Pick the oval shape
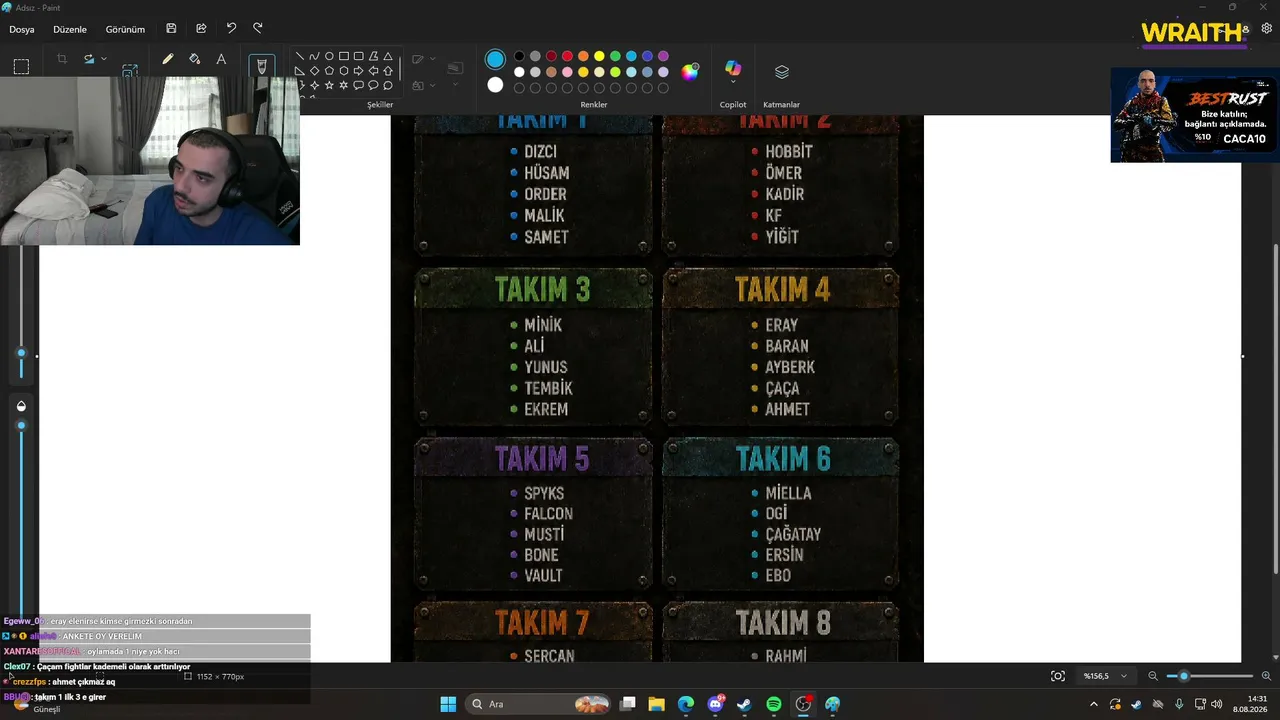Screen dimensions: 1280x720 tap(329, 56)
